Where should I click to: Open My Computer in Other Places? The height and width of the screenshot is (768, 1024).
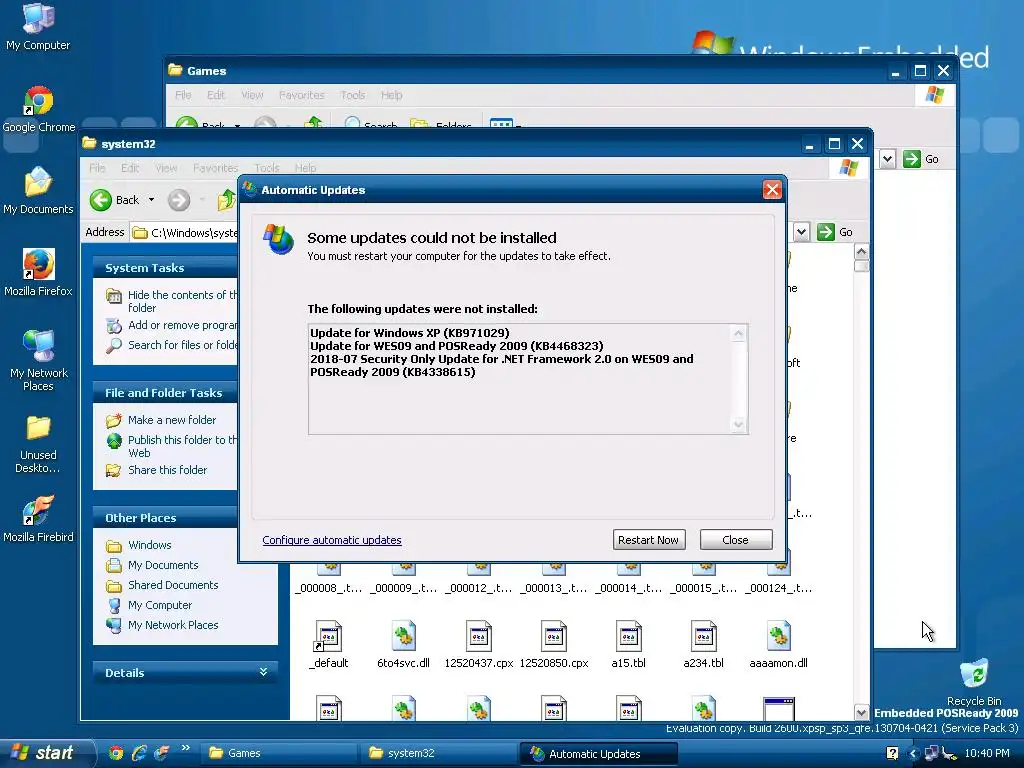pyautogui.click(x=160, y=605)
